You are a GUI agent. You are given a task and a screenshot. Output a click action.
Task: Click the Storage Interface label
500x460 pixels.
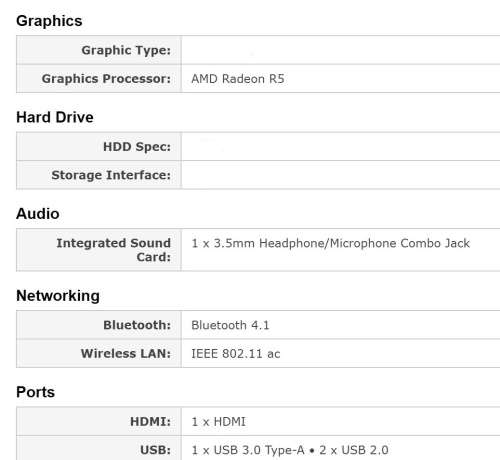(x=111, y=175)
